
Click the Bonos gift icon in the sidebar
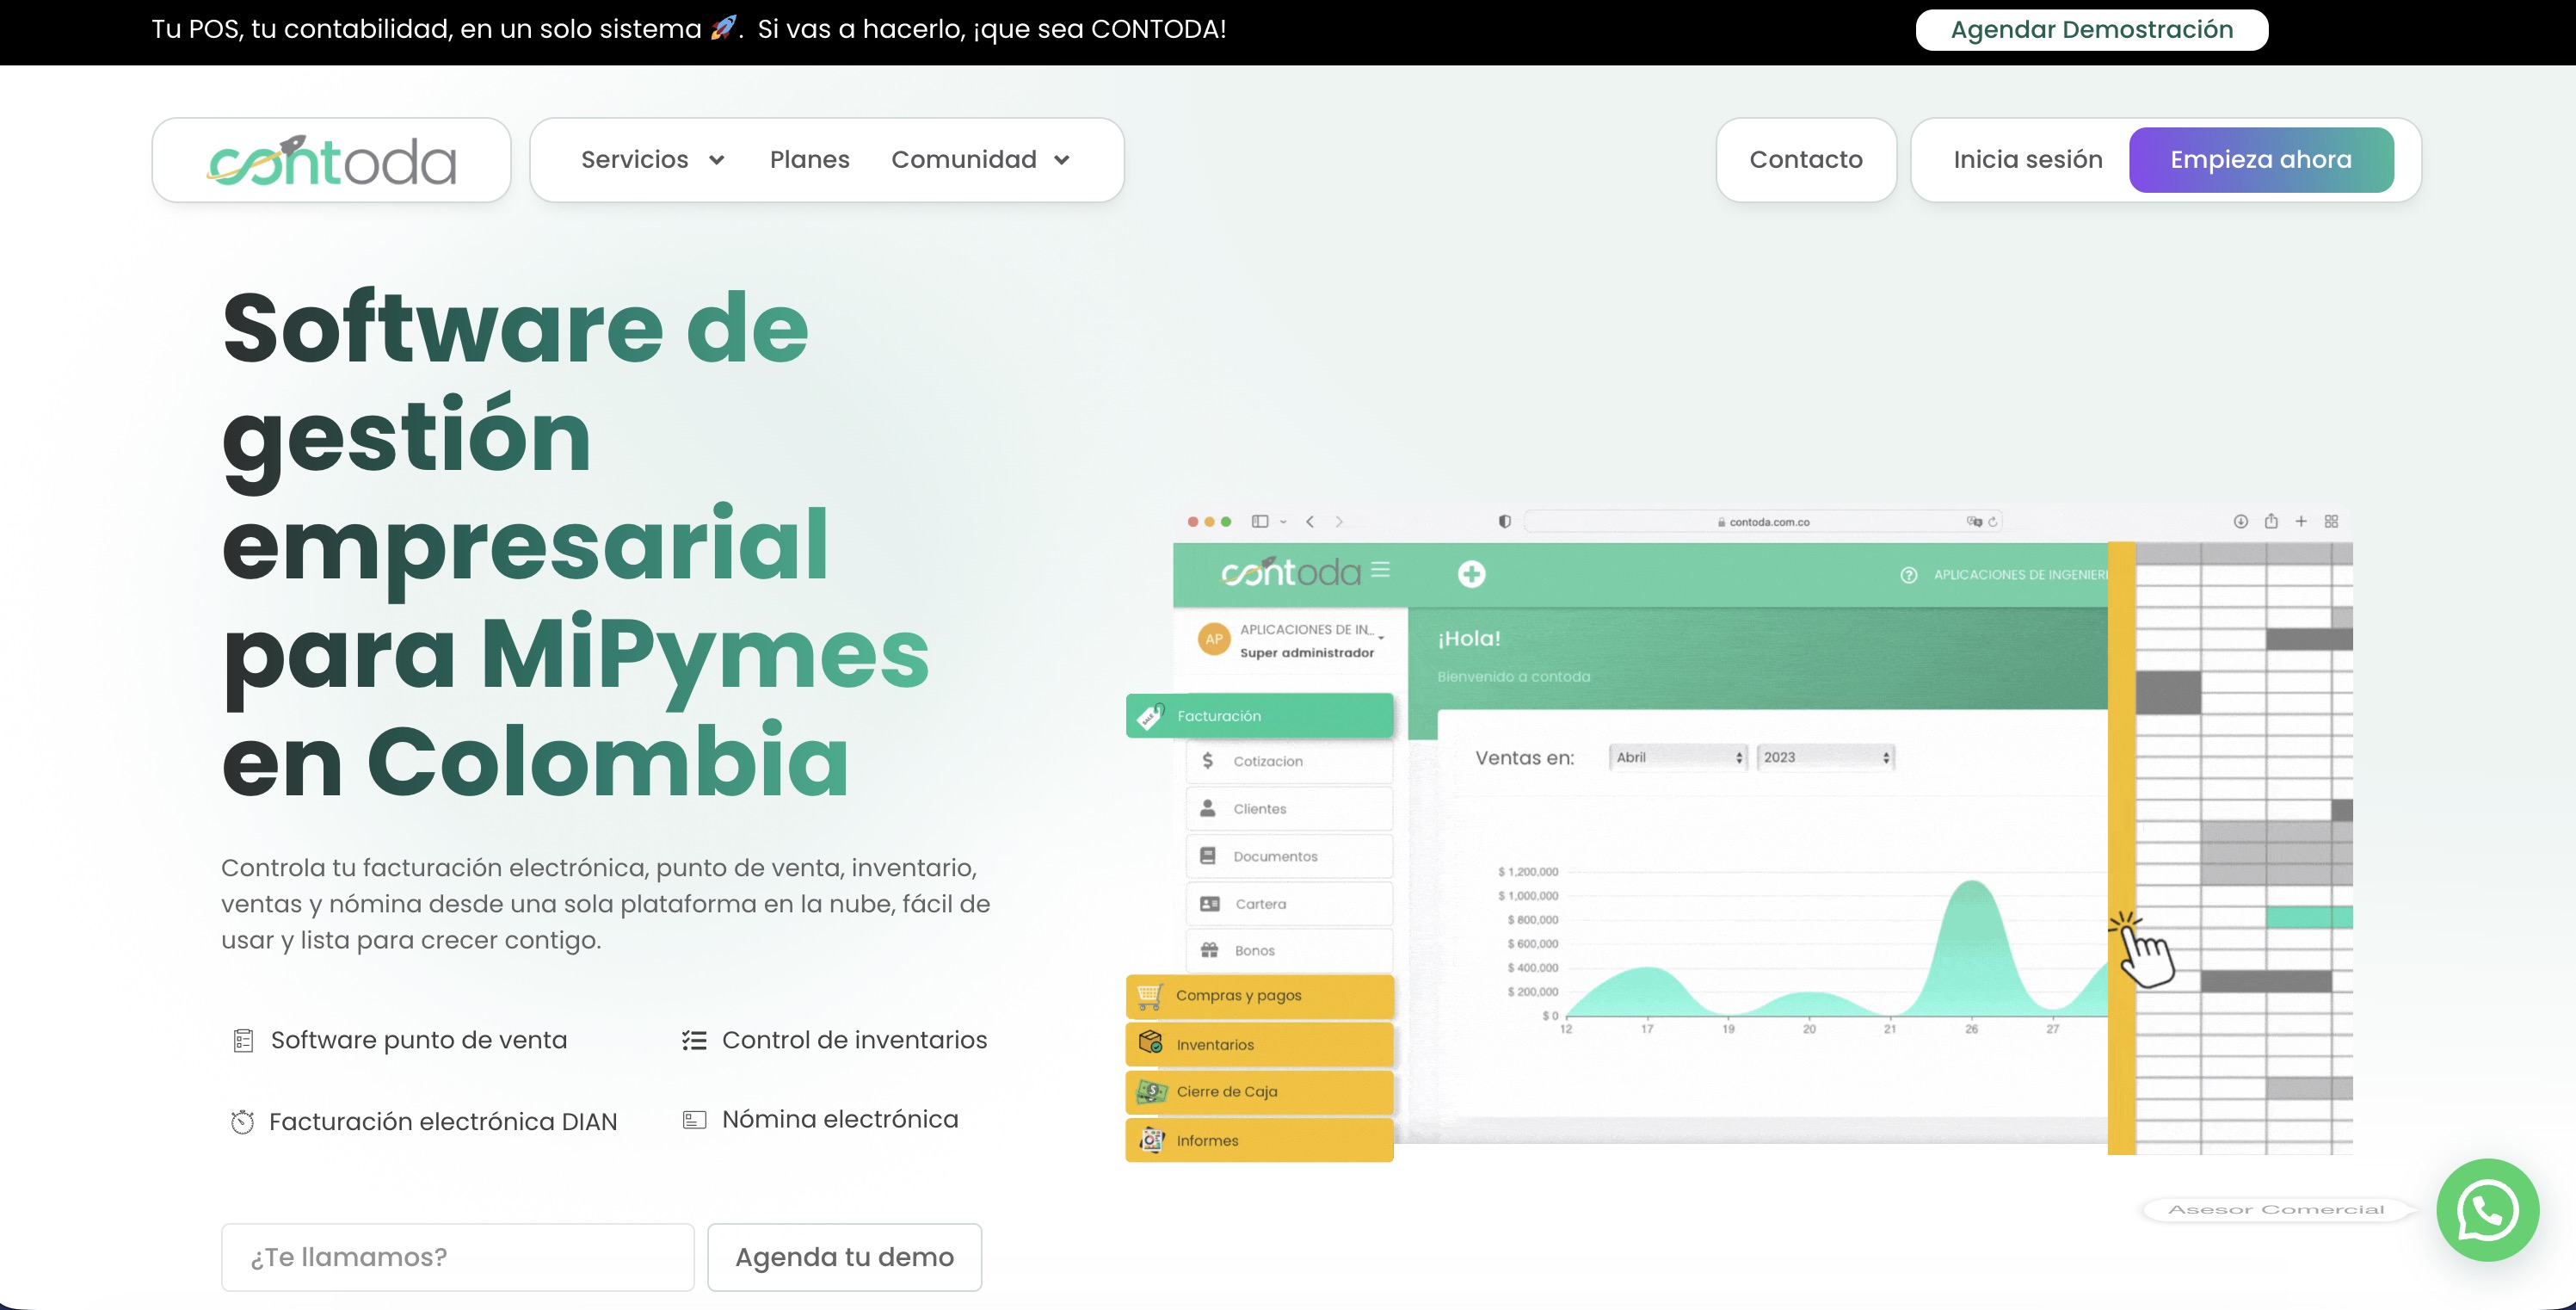(1209, 950)
